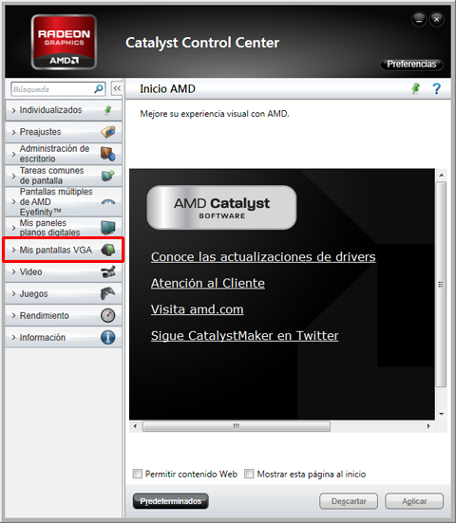Toggle Mostrar esta página al inicio checkbox
The width and height of the screenshot is (456, 523).
(x=249, y=474)
